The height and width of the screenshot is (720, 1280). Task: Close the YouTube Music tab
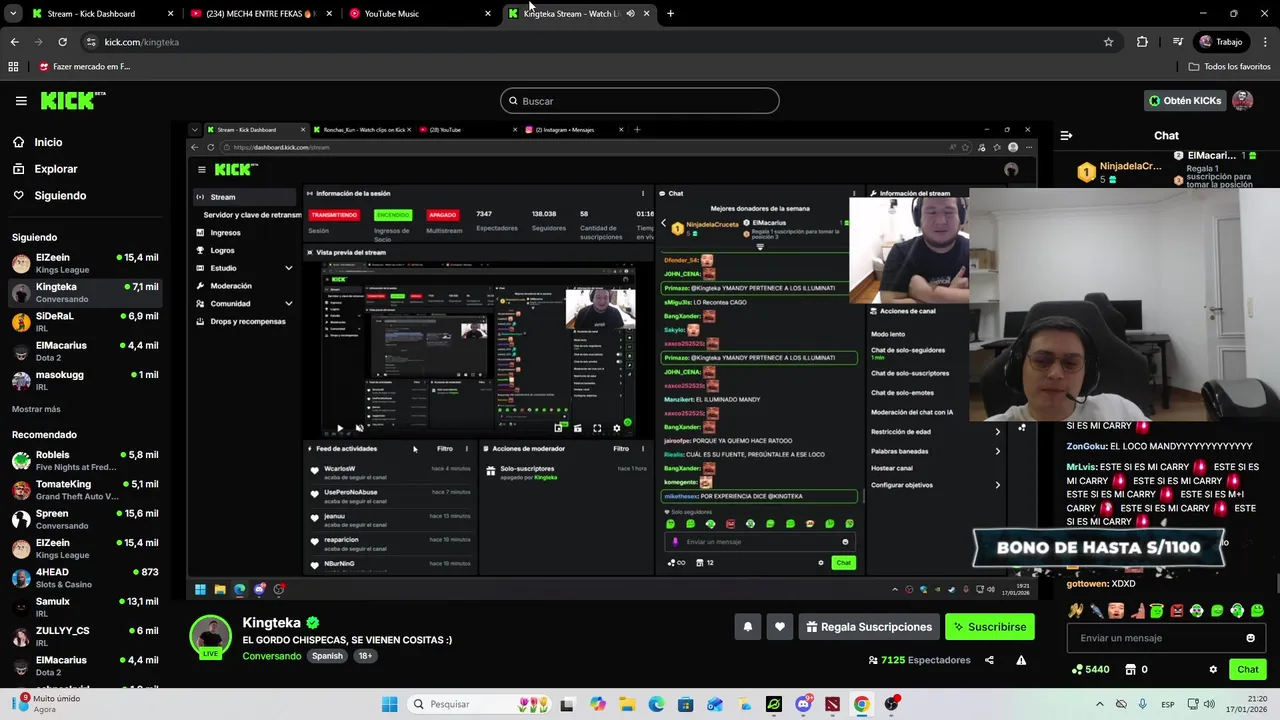pos(488,14)
